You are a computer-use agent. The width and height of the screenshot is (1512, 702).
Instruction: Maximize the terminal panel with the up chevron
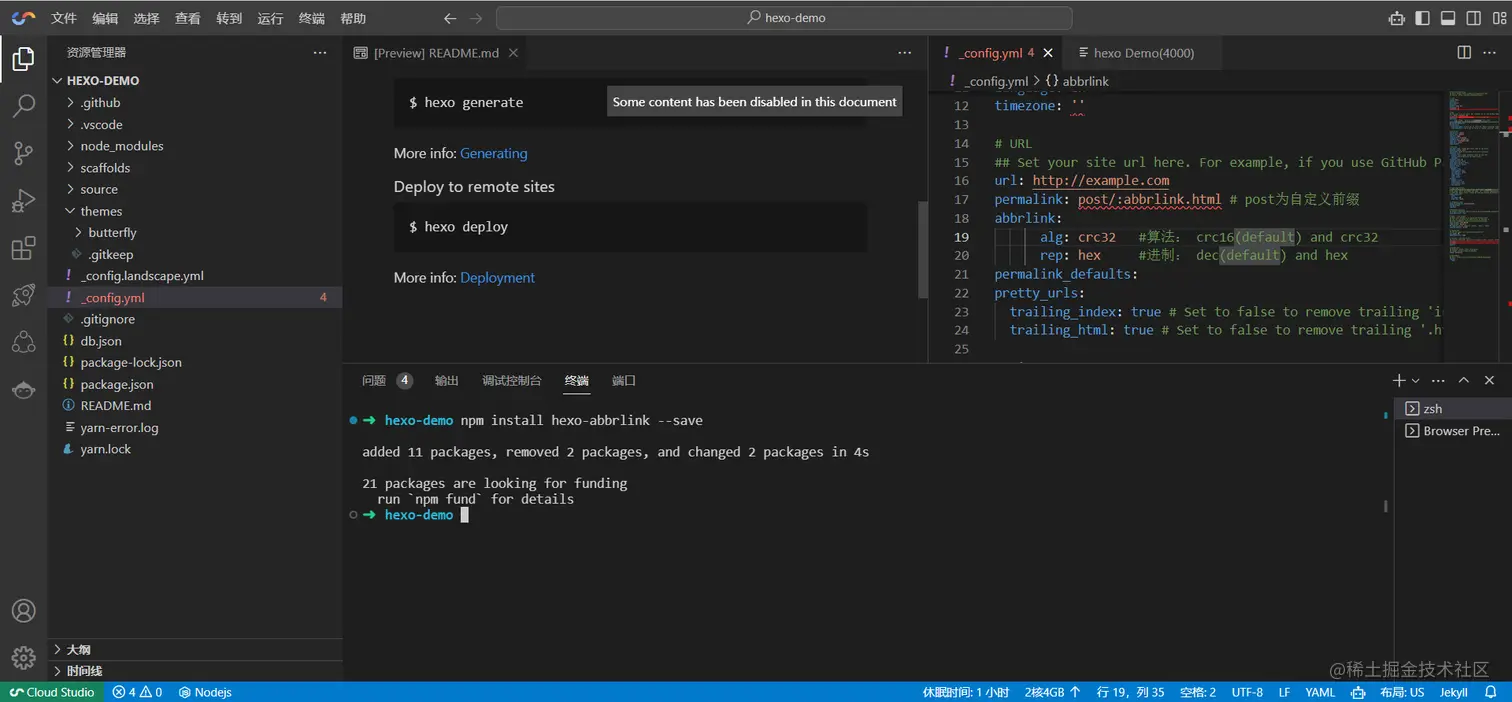point(1464,381)
